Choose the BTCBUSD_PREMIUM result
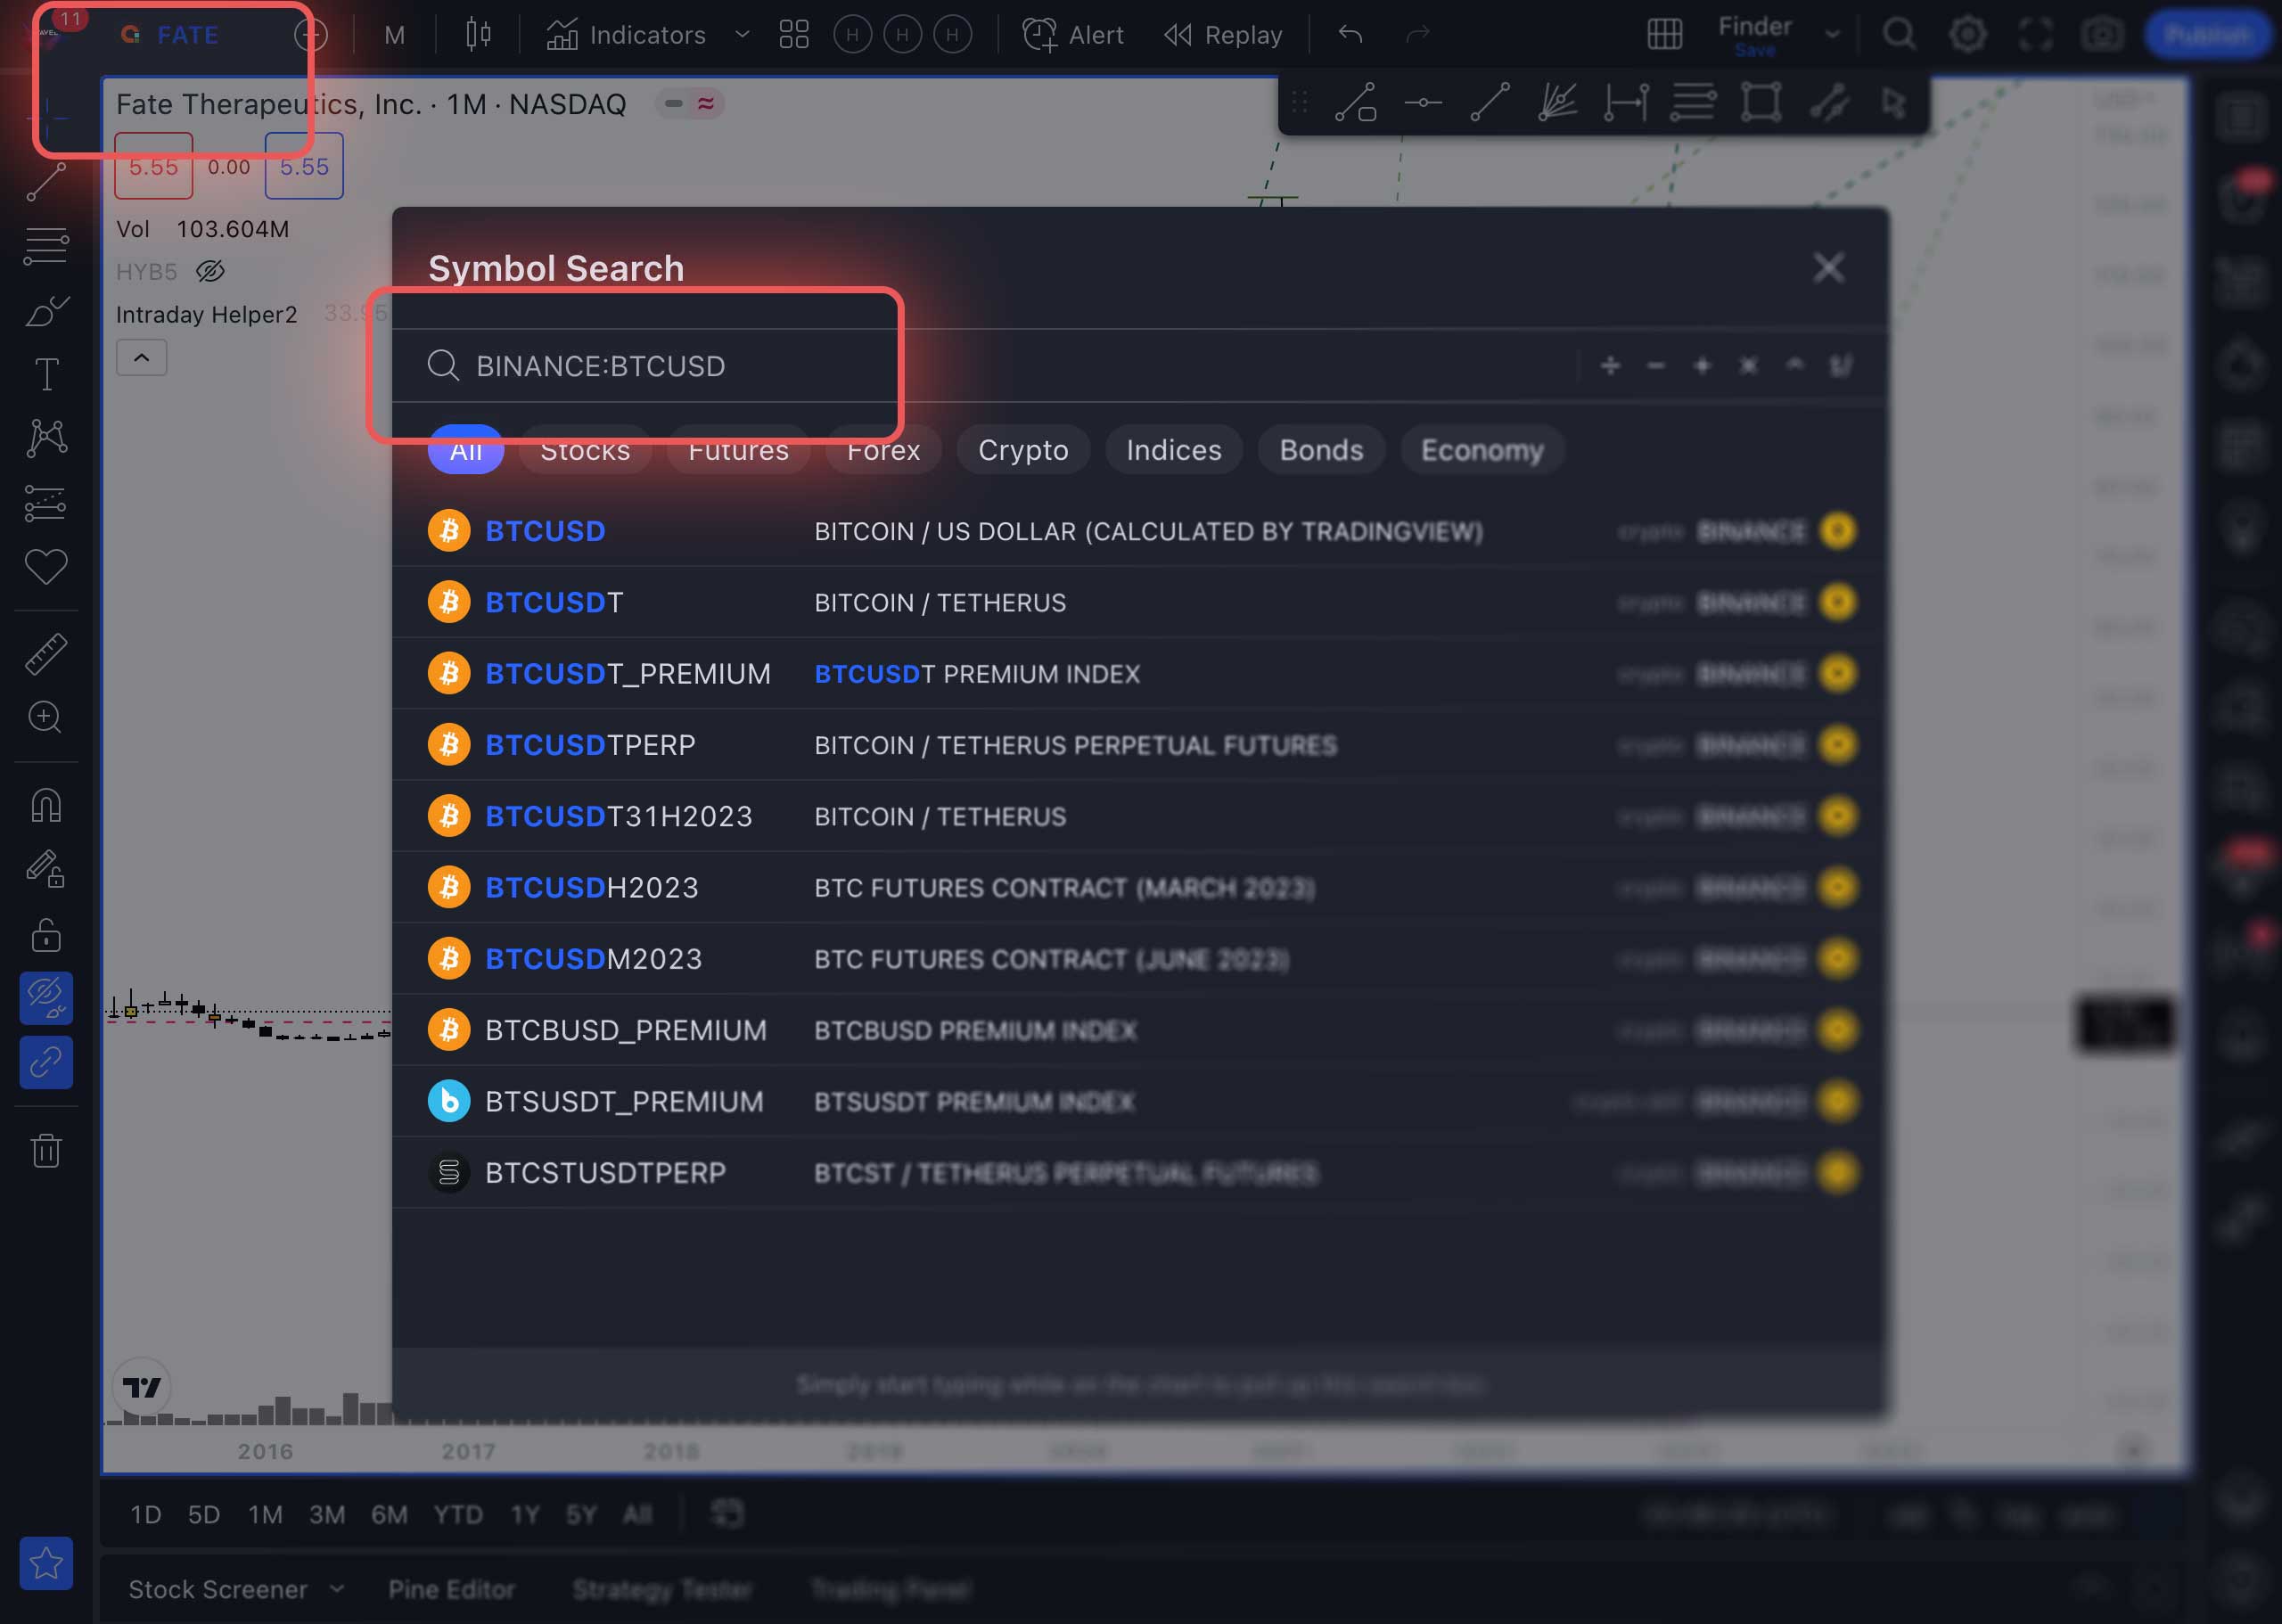The height and width of the screenshot is (1624, 2282). [x=1140, y=1030]
